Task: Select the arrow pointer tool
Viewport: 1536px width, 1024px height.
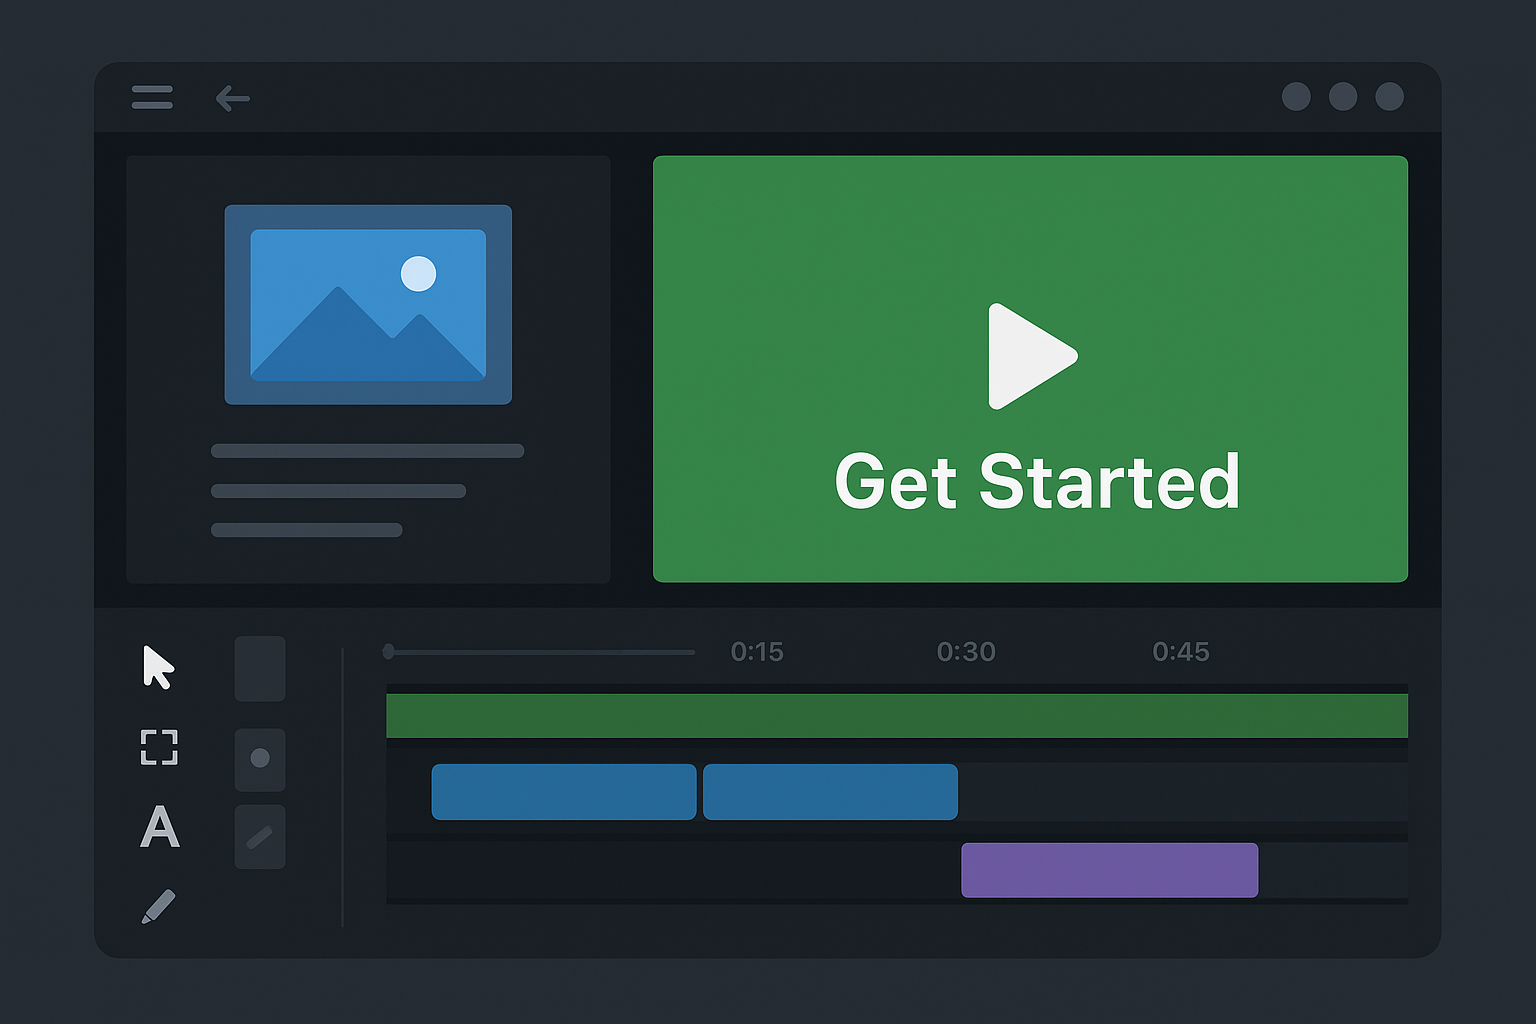Action: (158, 667)
